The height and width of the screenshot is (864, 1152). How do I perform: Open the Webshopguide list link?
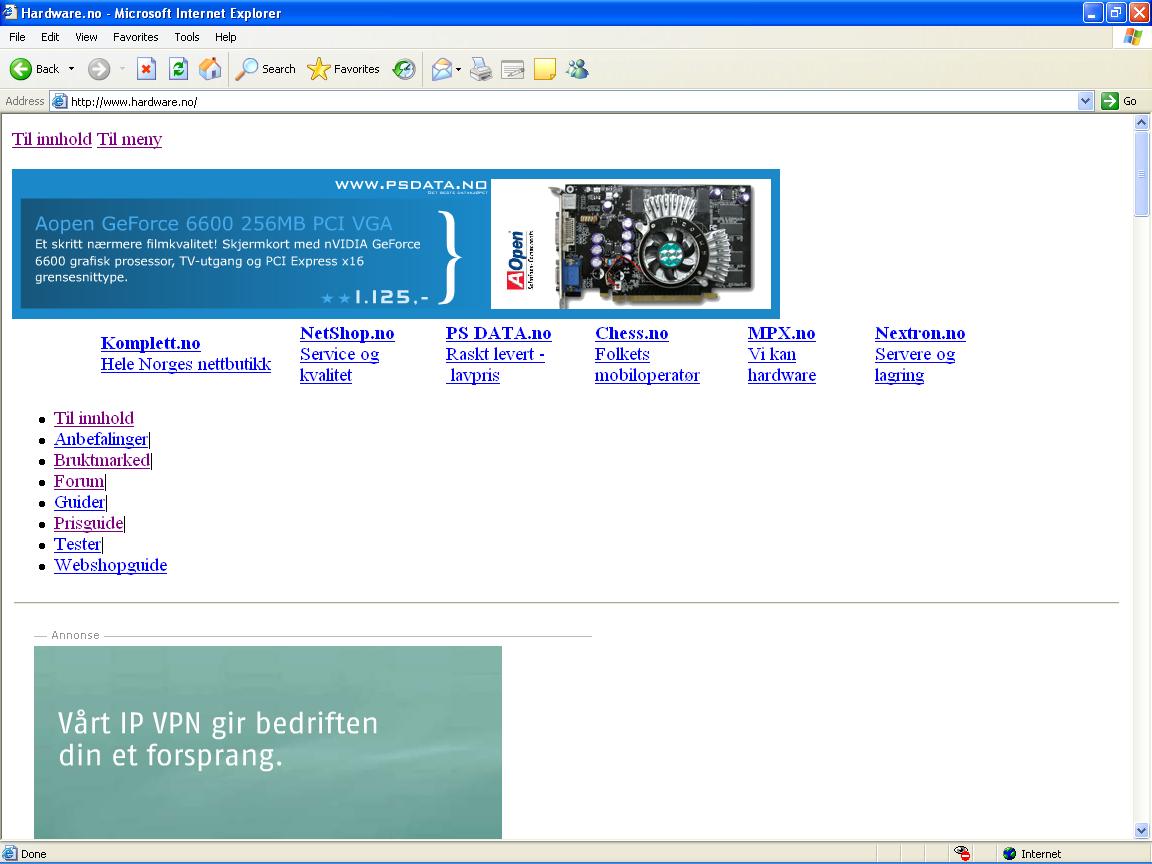tap(110, 566)
